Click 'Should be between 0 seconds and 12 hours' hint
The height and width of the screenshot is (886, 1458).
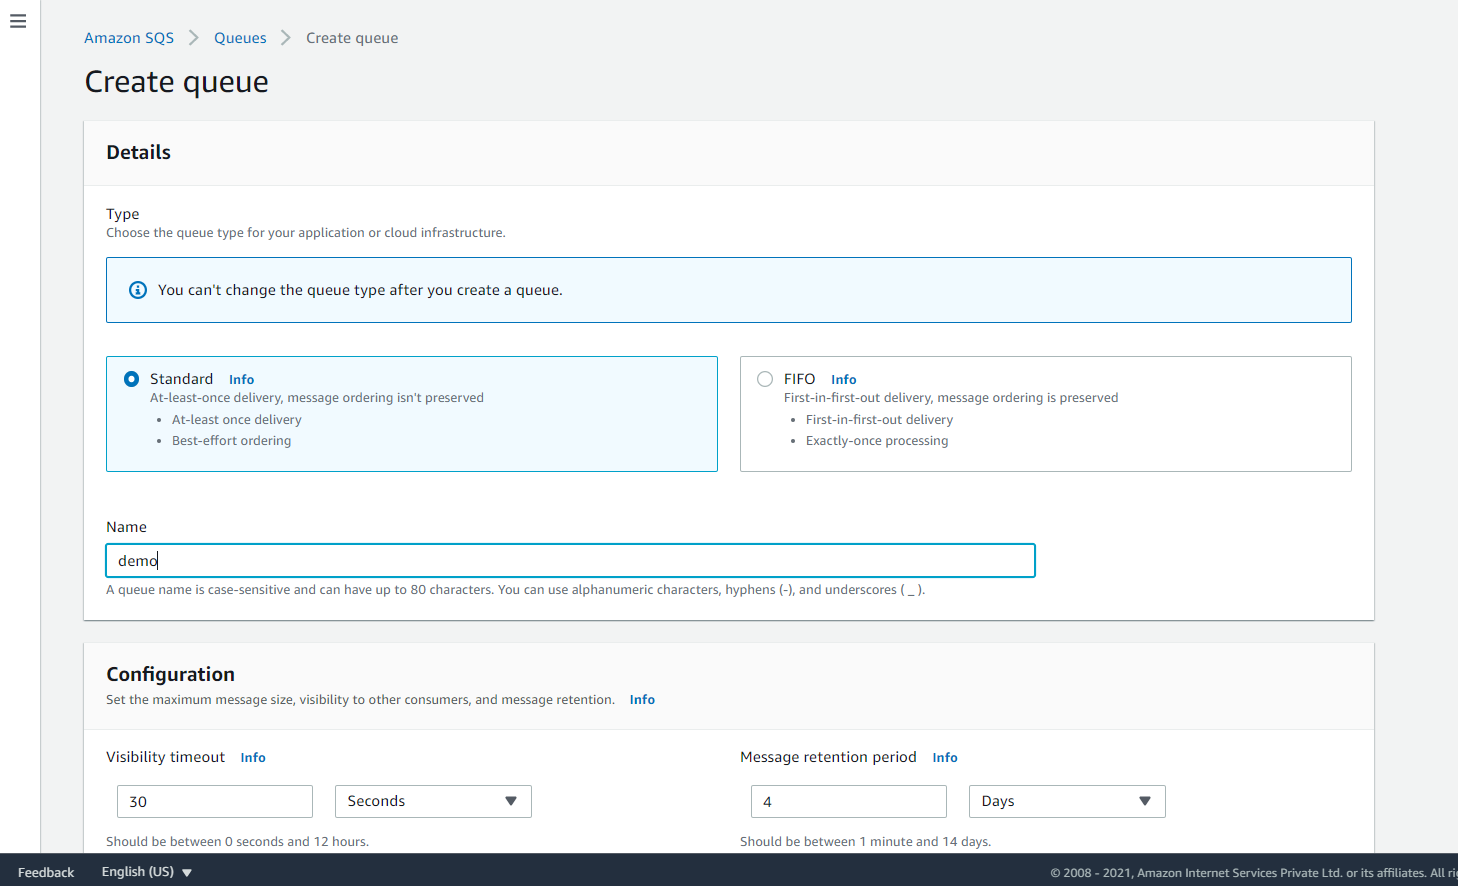tap(238, 842)
